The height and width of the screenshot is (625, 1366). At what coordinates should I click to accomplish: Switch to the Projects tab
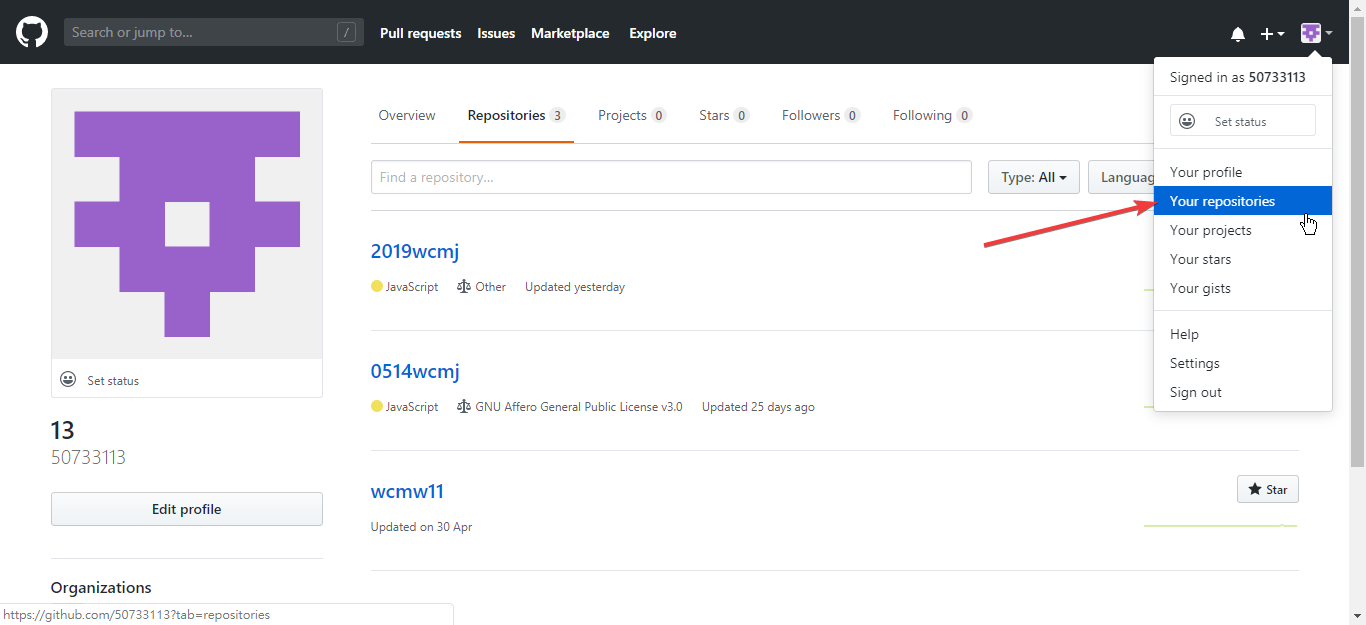click(x=632, y=115)
